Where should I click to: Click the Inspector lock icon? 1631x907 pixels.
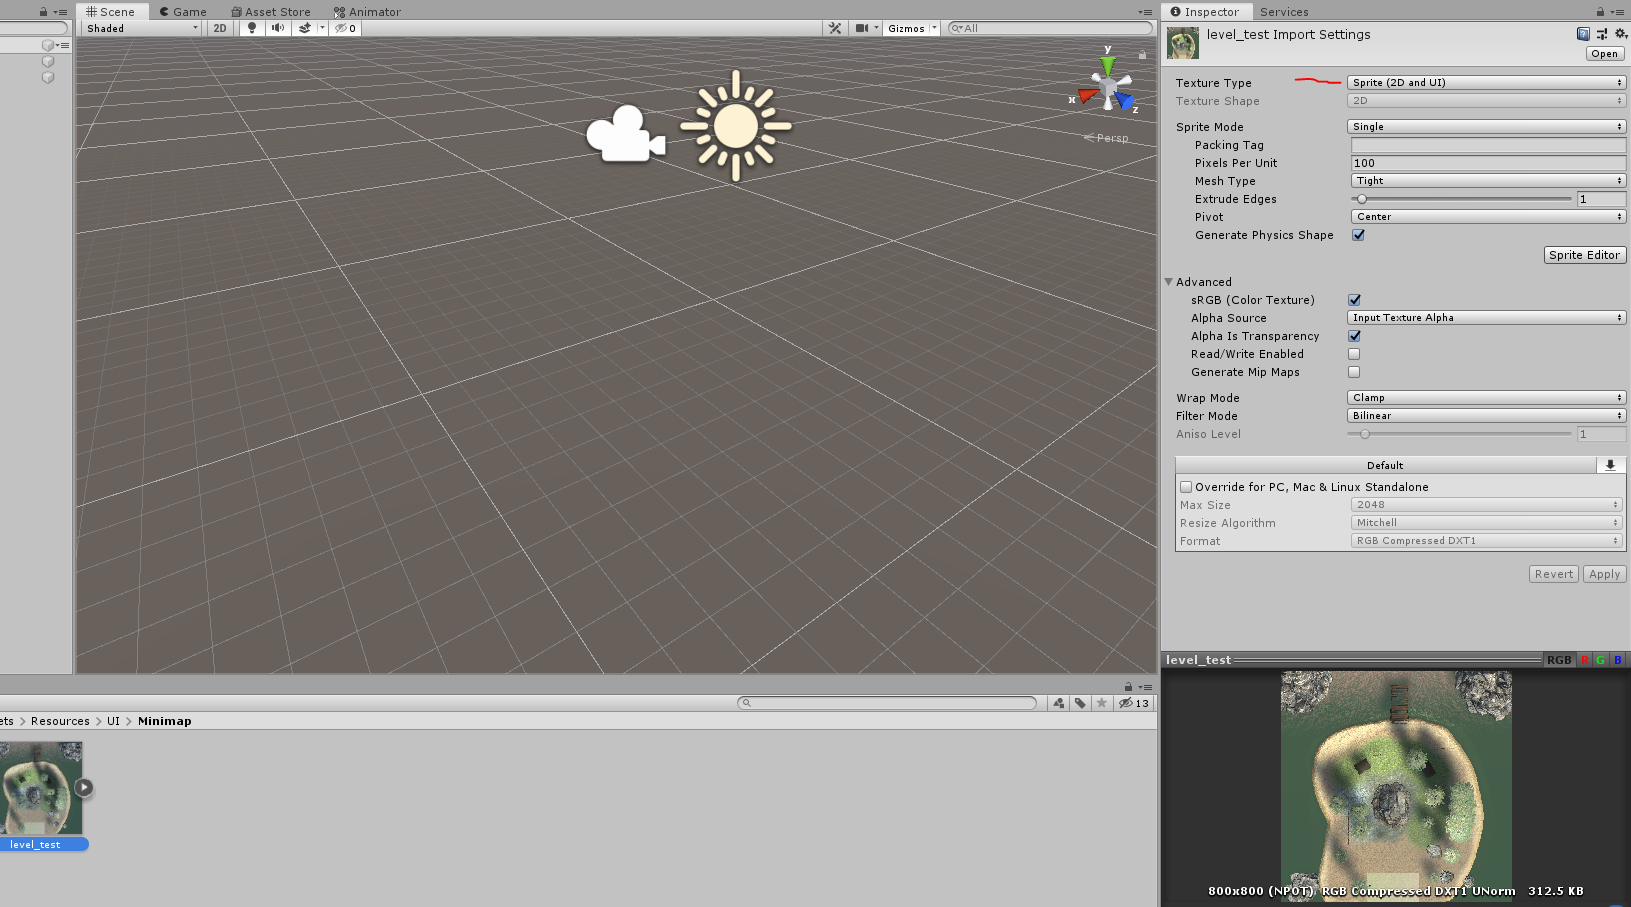click(1600, 12)
